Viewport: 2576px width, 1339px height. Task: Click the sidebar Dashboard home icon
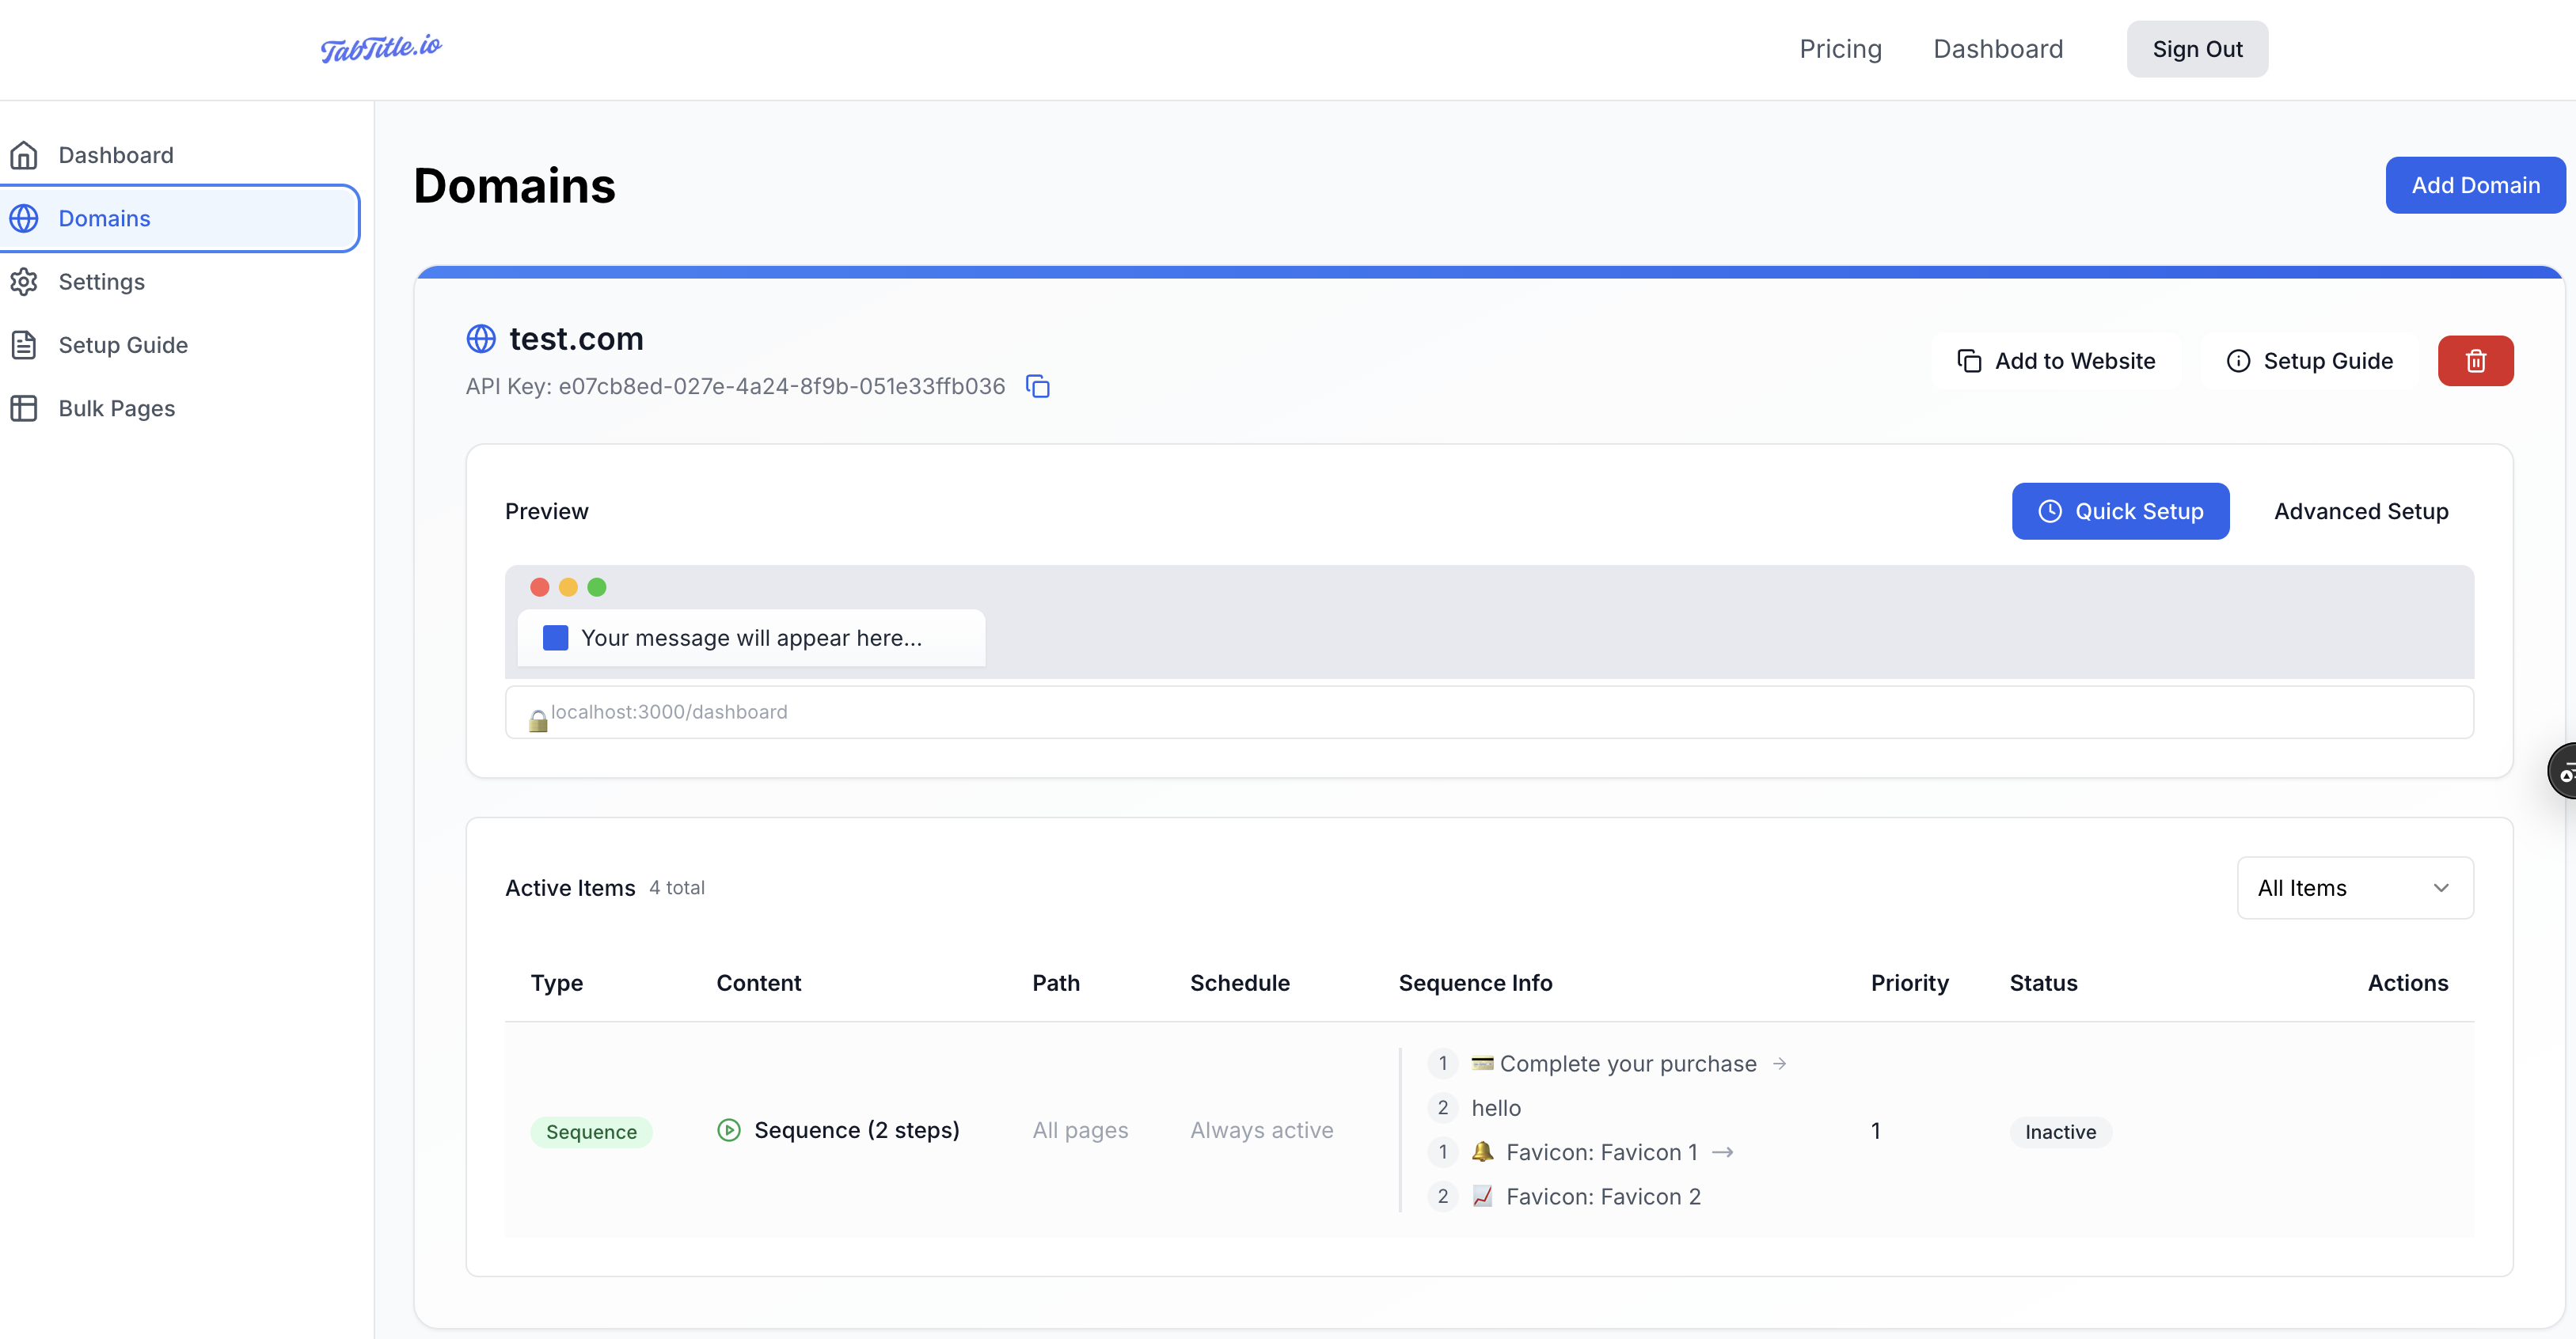click(x=24, y=155)
